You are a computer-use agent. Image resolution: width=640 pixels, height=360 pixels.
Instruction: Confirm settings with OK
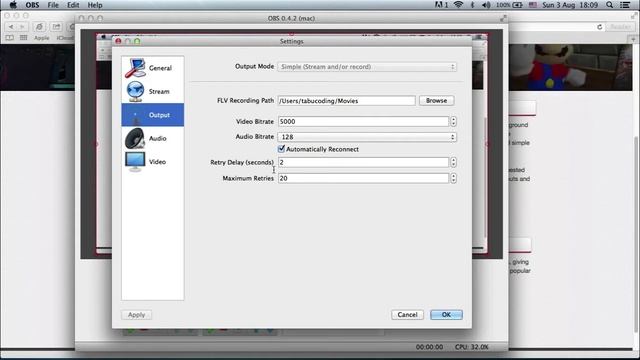[x=446, y=315]
